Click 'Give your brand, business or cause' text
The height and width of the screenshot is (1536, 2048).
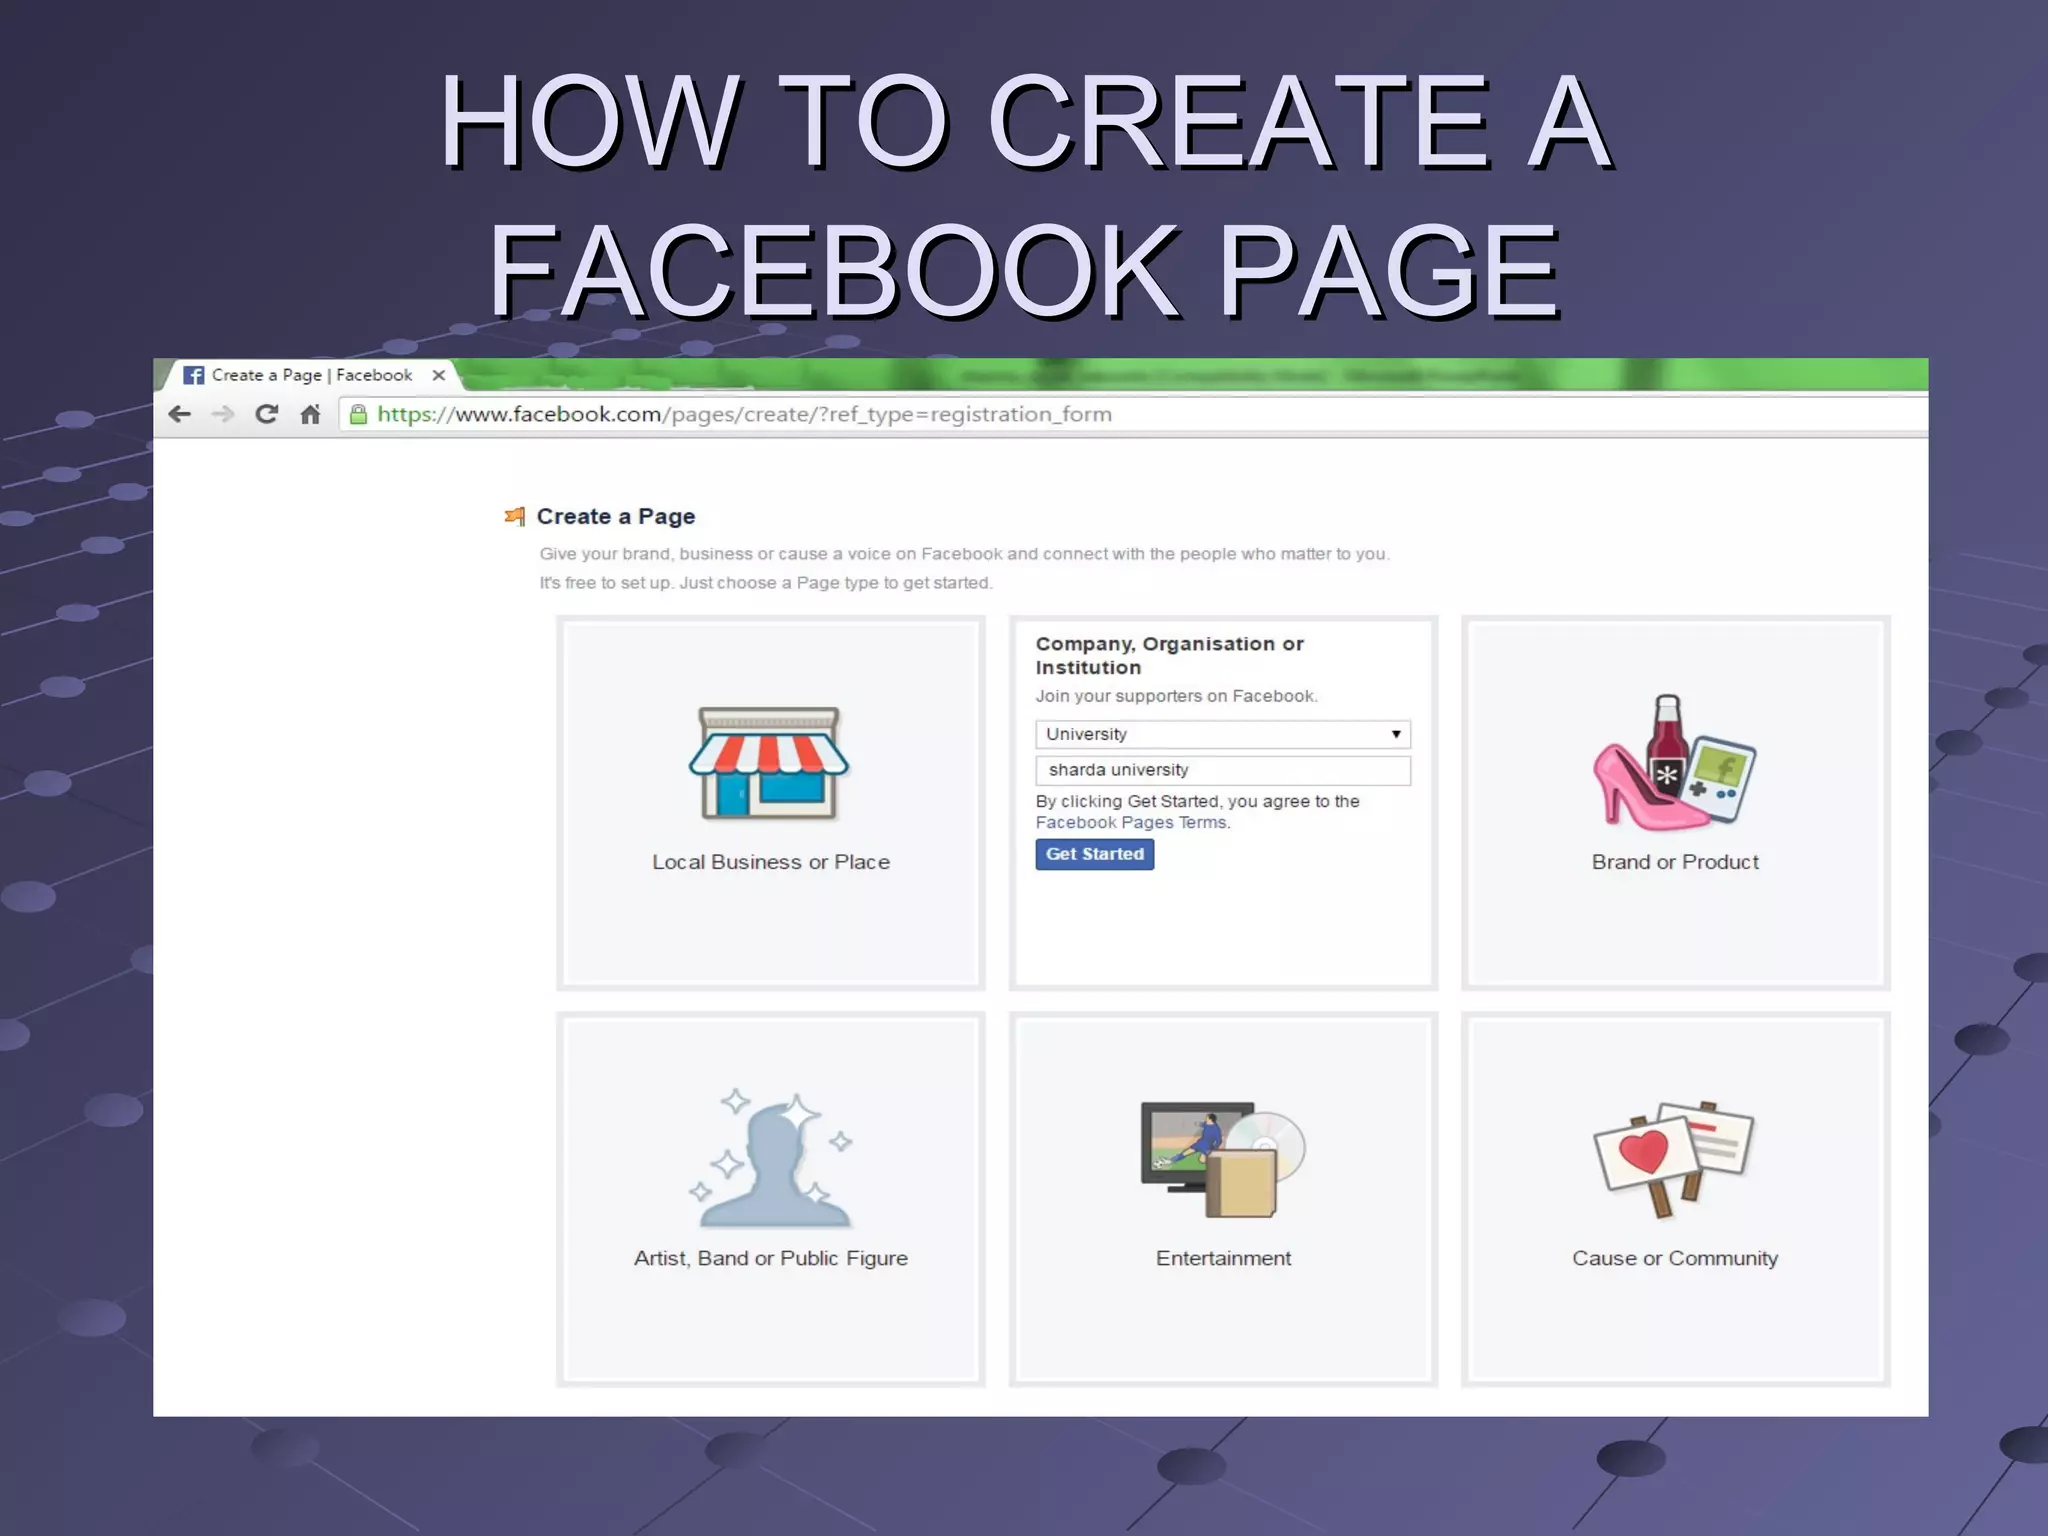click(964, 554)
